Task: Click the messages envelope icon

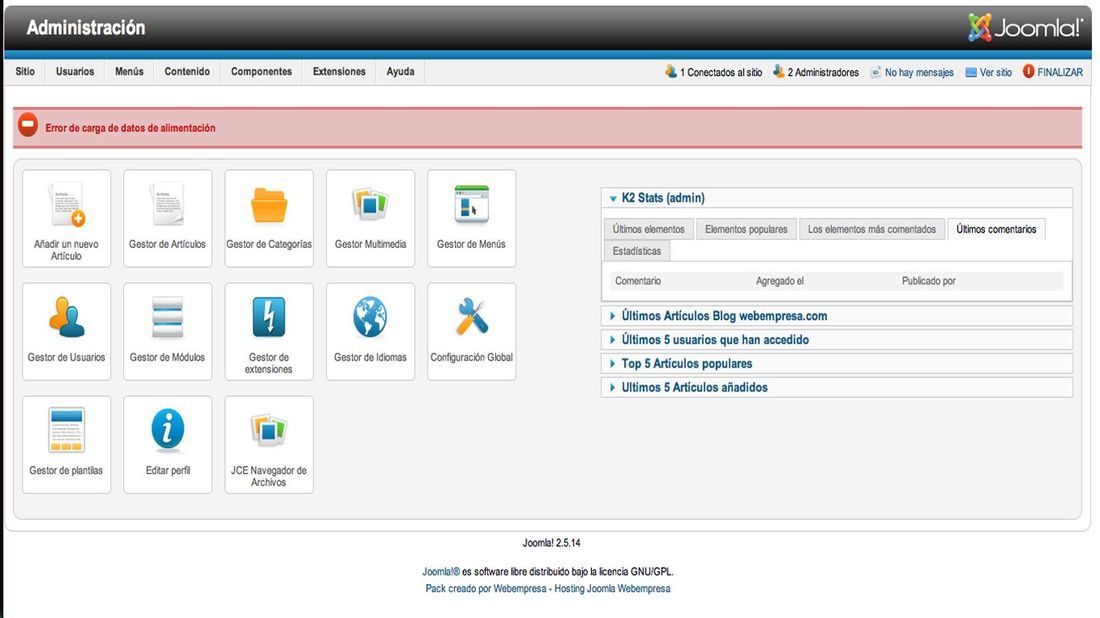Action: (875, 72)
